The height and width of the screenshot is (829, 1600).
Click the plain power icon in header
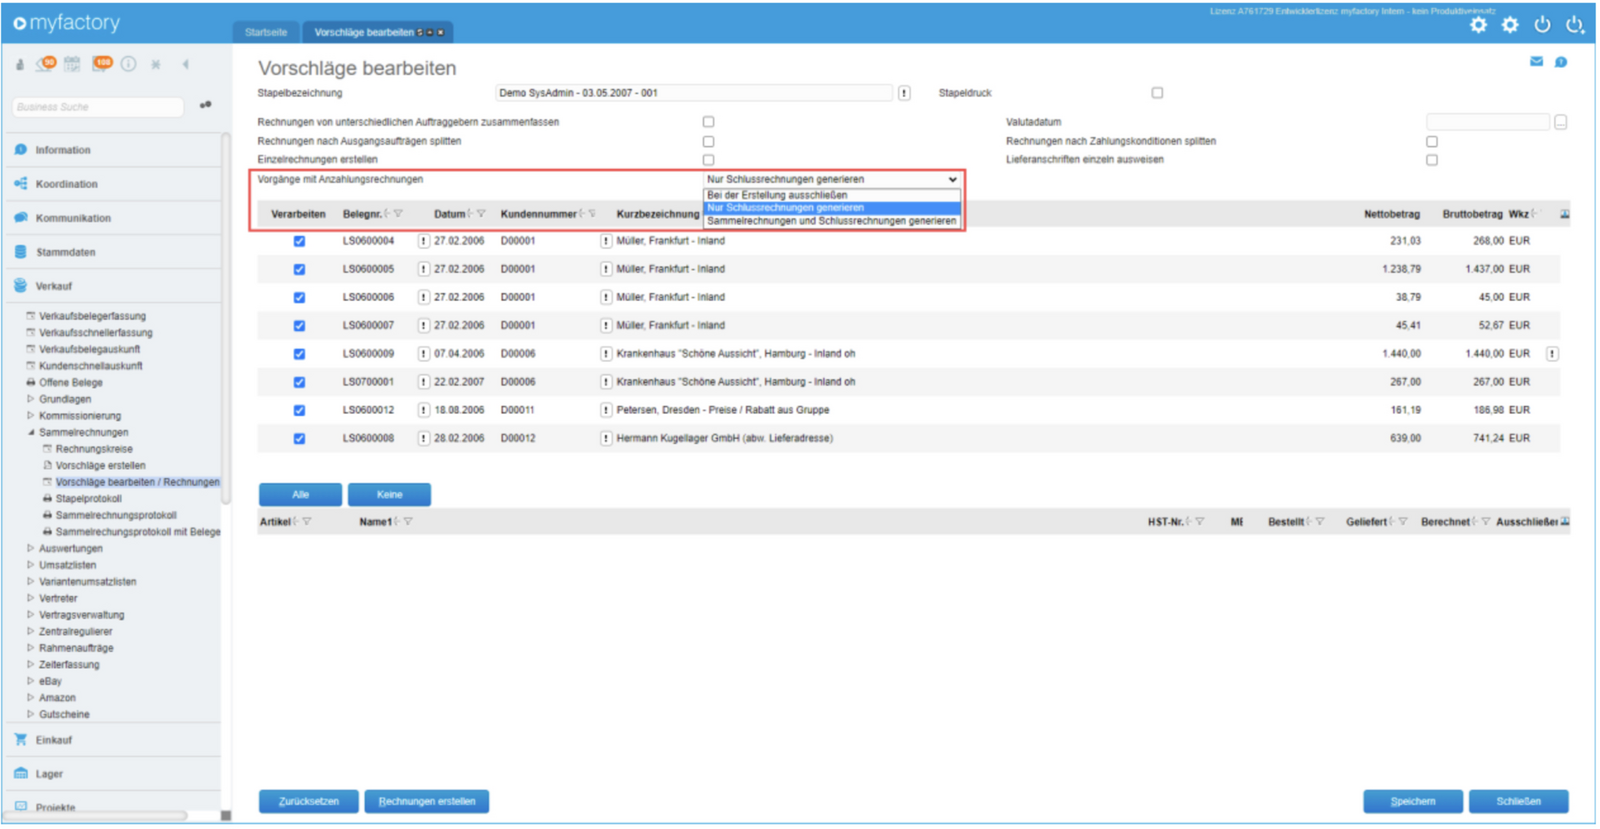pyautogui.click(x=1543, y=25)
